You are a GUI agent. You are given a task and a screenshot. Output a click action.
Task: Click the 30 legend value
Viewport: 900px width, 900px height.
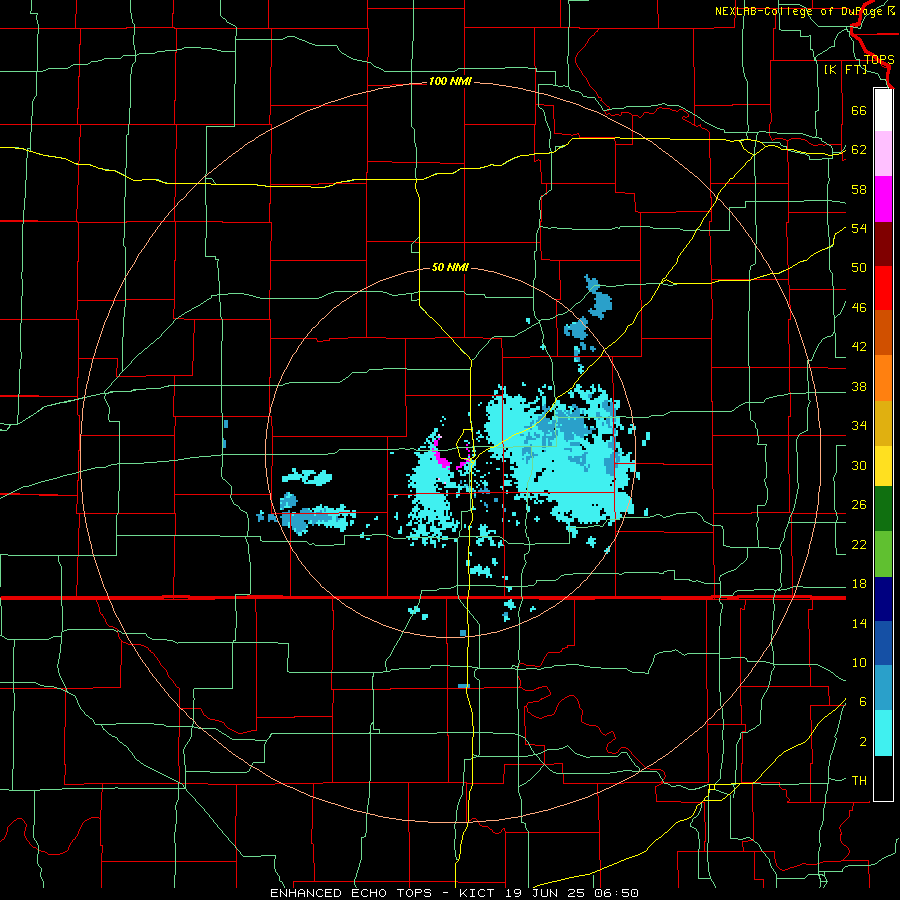click(x=859, y=465)
